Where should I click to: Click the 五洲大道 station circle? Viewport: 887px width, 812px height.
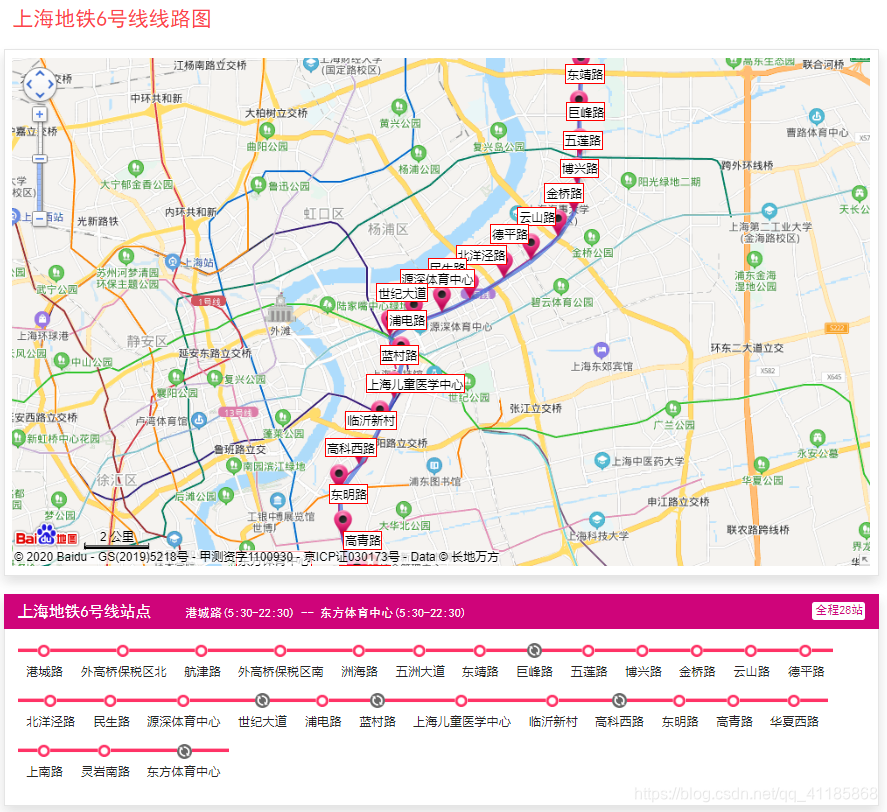coord(419,651)
